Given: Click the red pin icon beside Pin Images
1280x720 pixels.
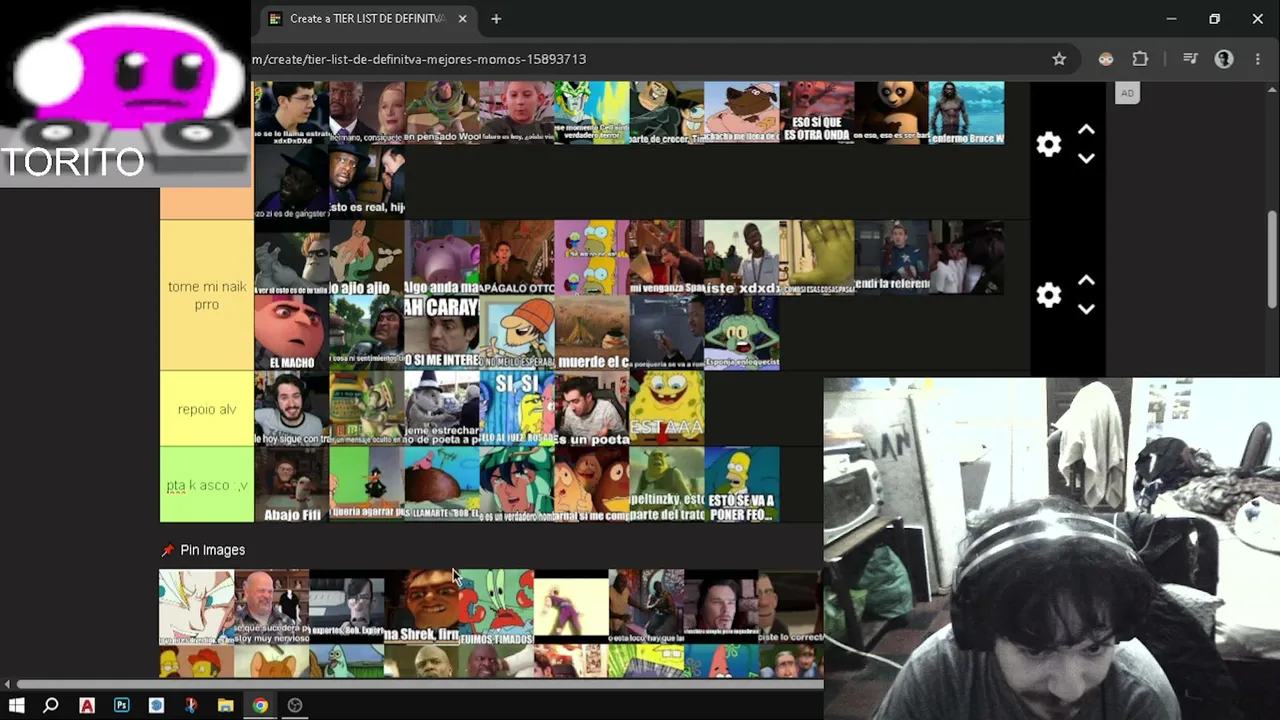Looking at the screenshot, I should 167,550.
